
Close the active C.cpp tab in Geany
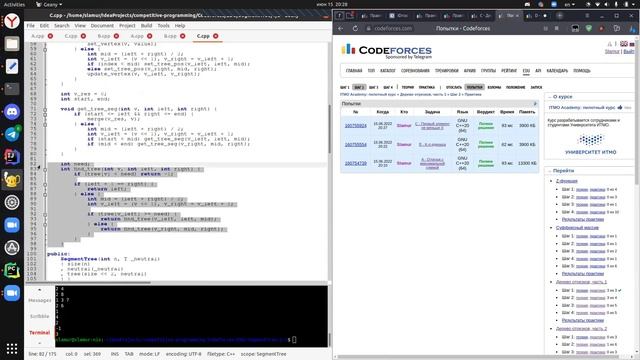(x=216, y=36)
